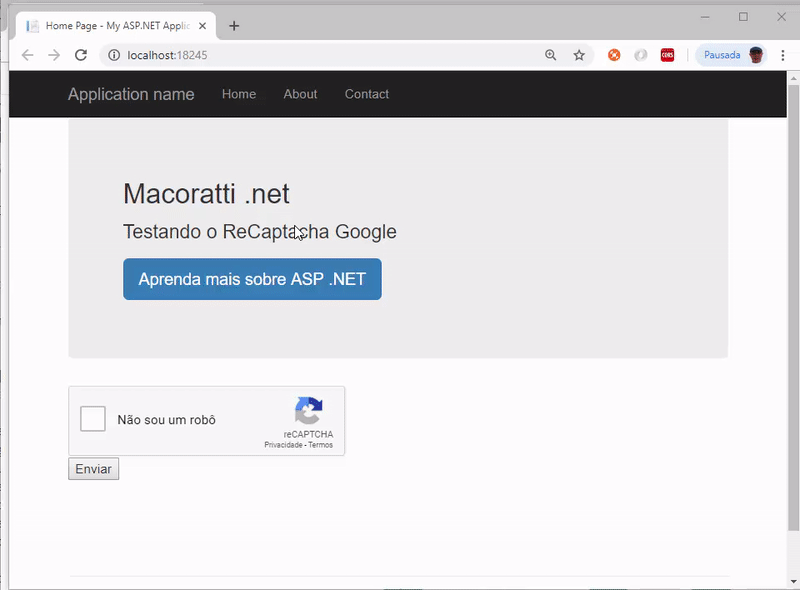Click the scrollbar up arrow
Viewport: 800px width, 590px height.
tap(793, 79)
